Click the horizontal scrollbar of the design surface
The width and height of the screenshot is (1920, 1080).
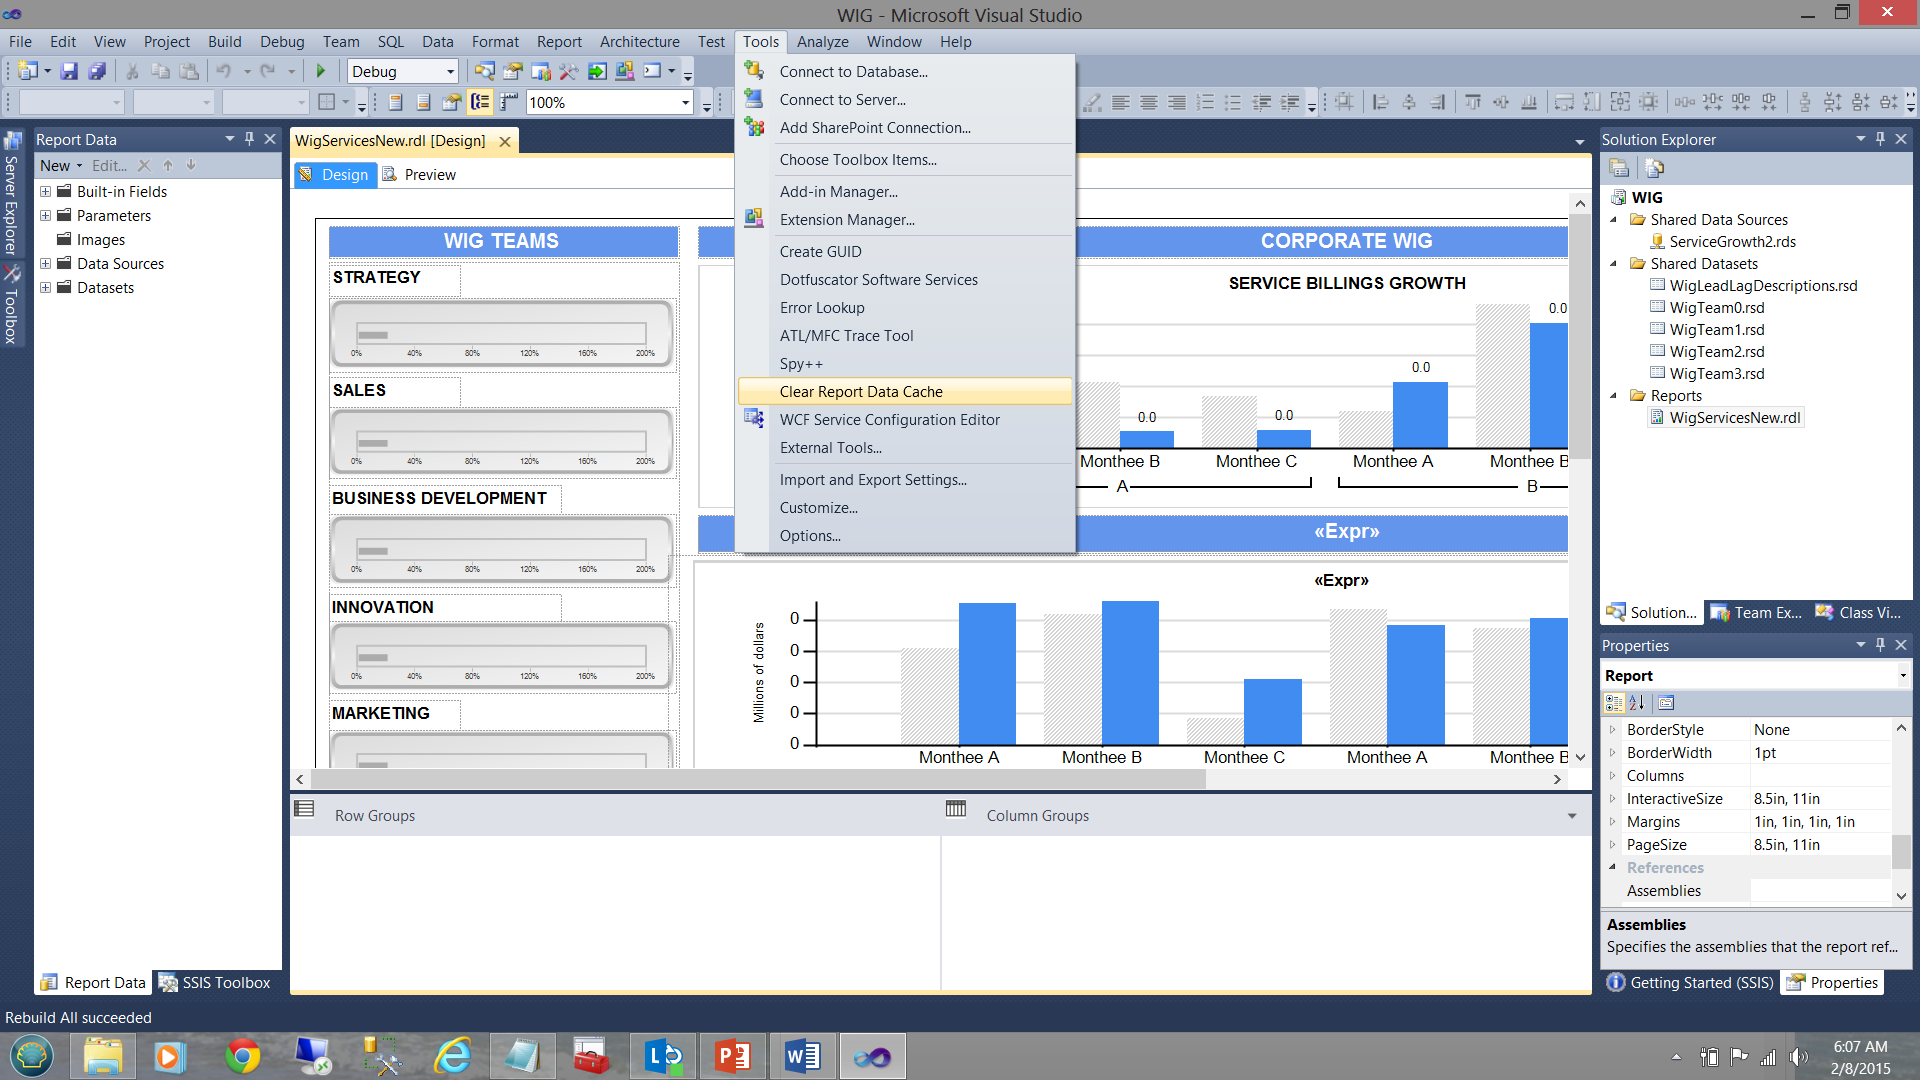pyautogui.click(x=760, y=780)
